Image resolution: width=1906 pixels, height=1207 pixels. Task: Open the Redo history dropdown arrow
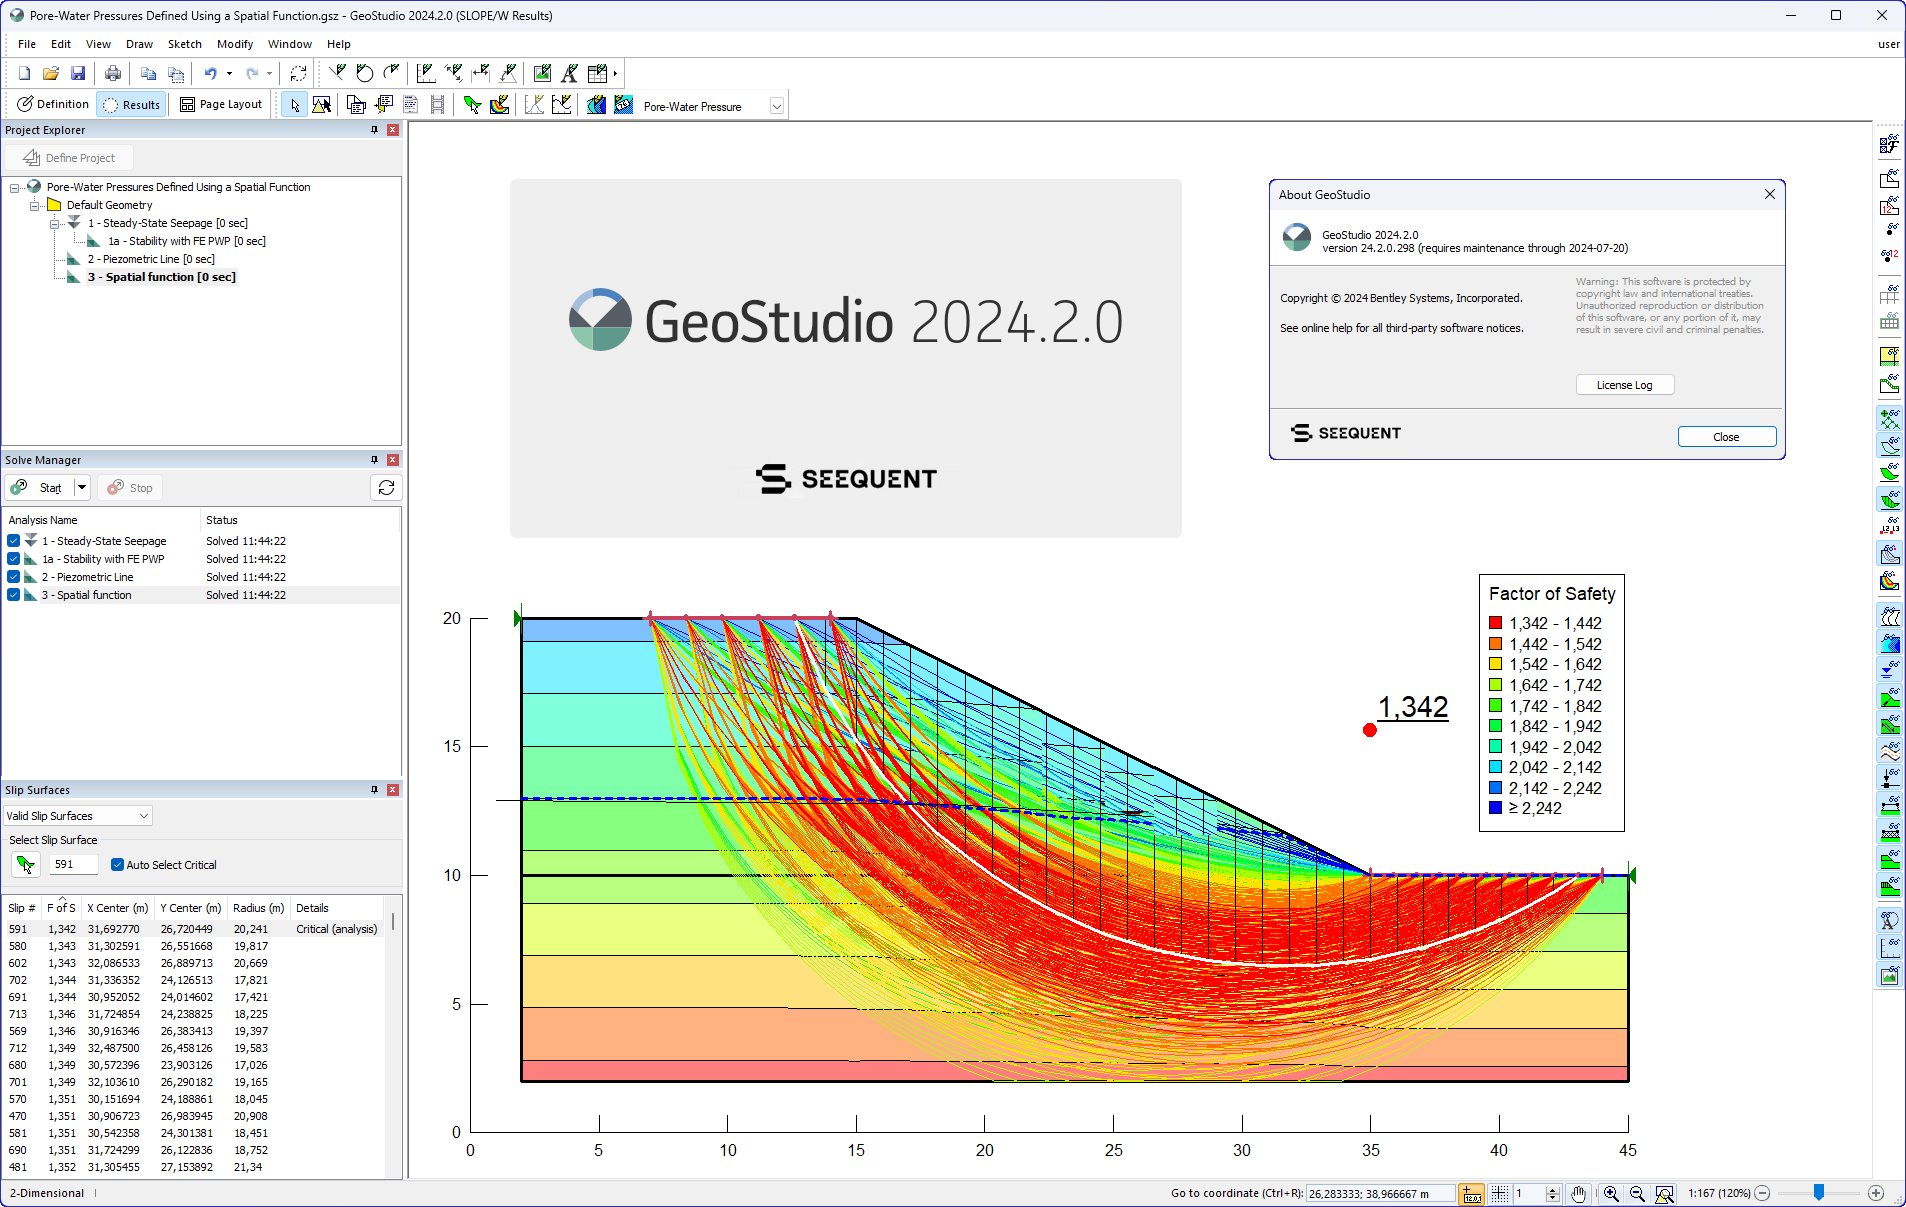click(x=269, y=73)
